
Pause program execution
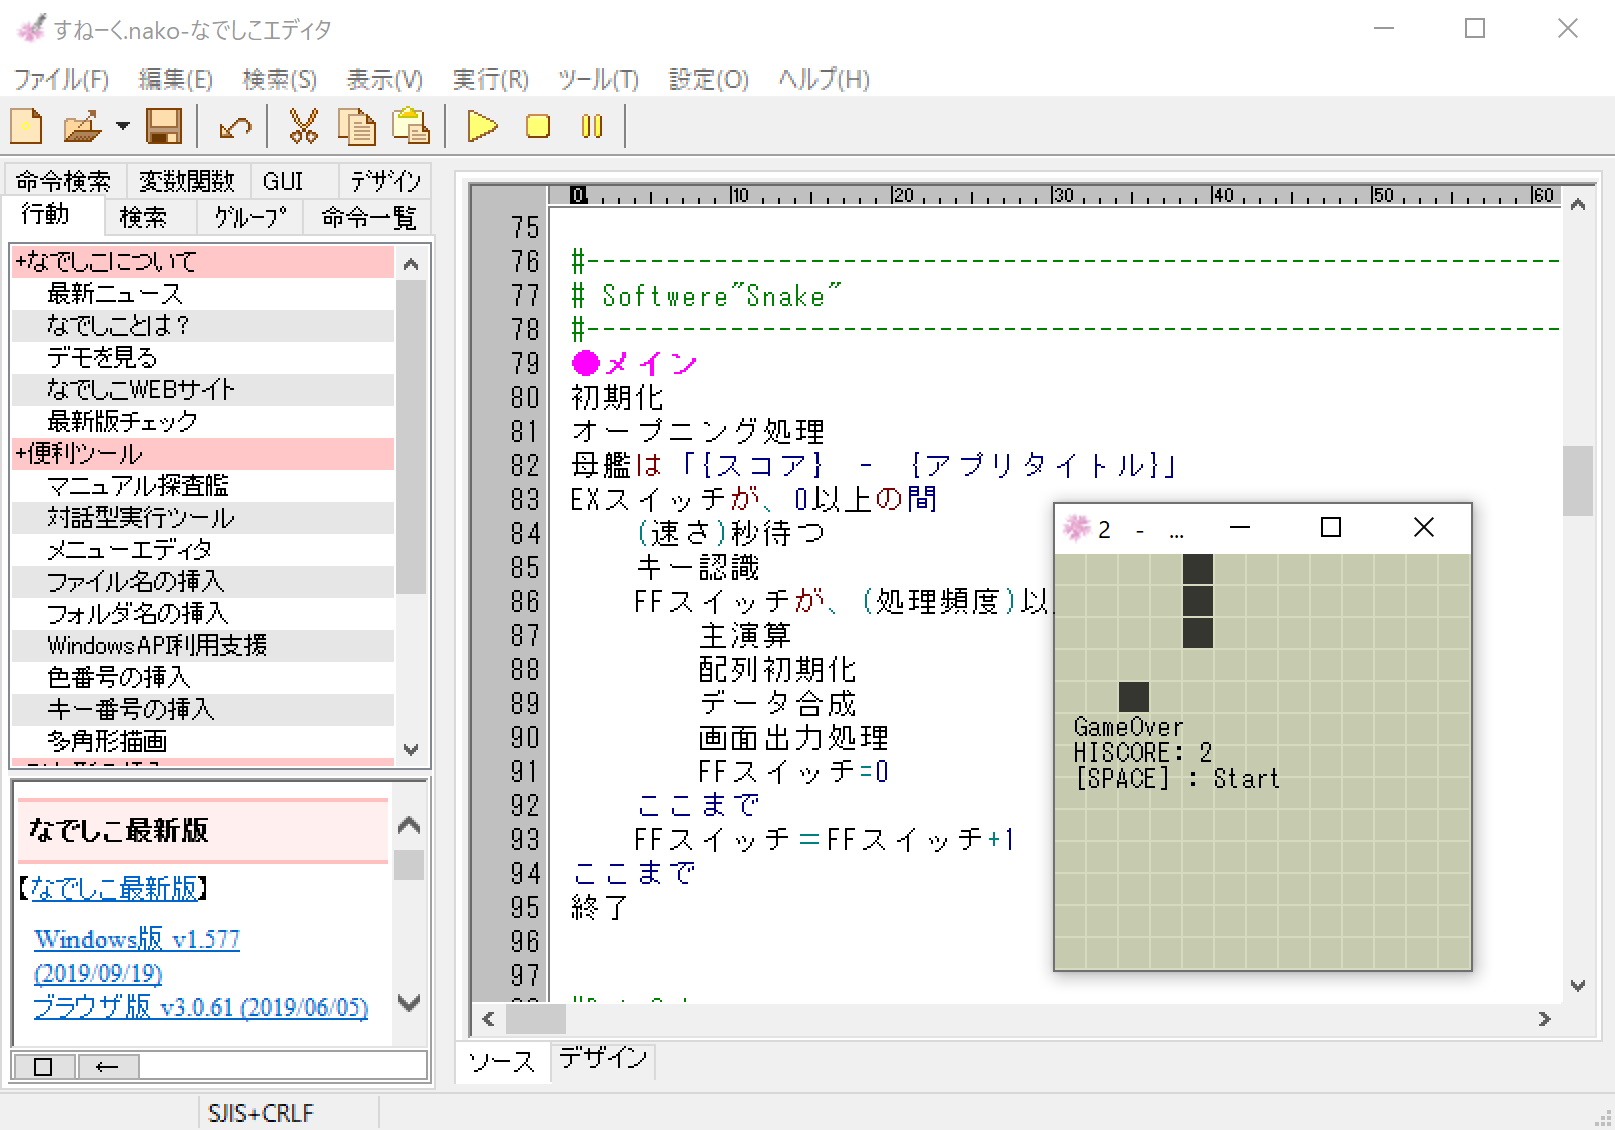pos(590,127)
